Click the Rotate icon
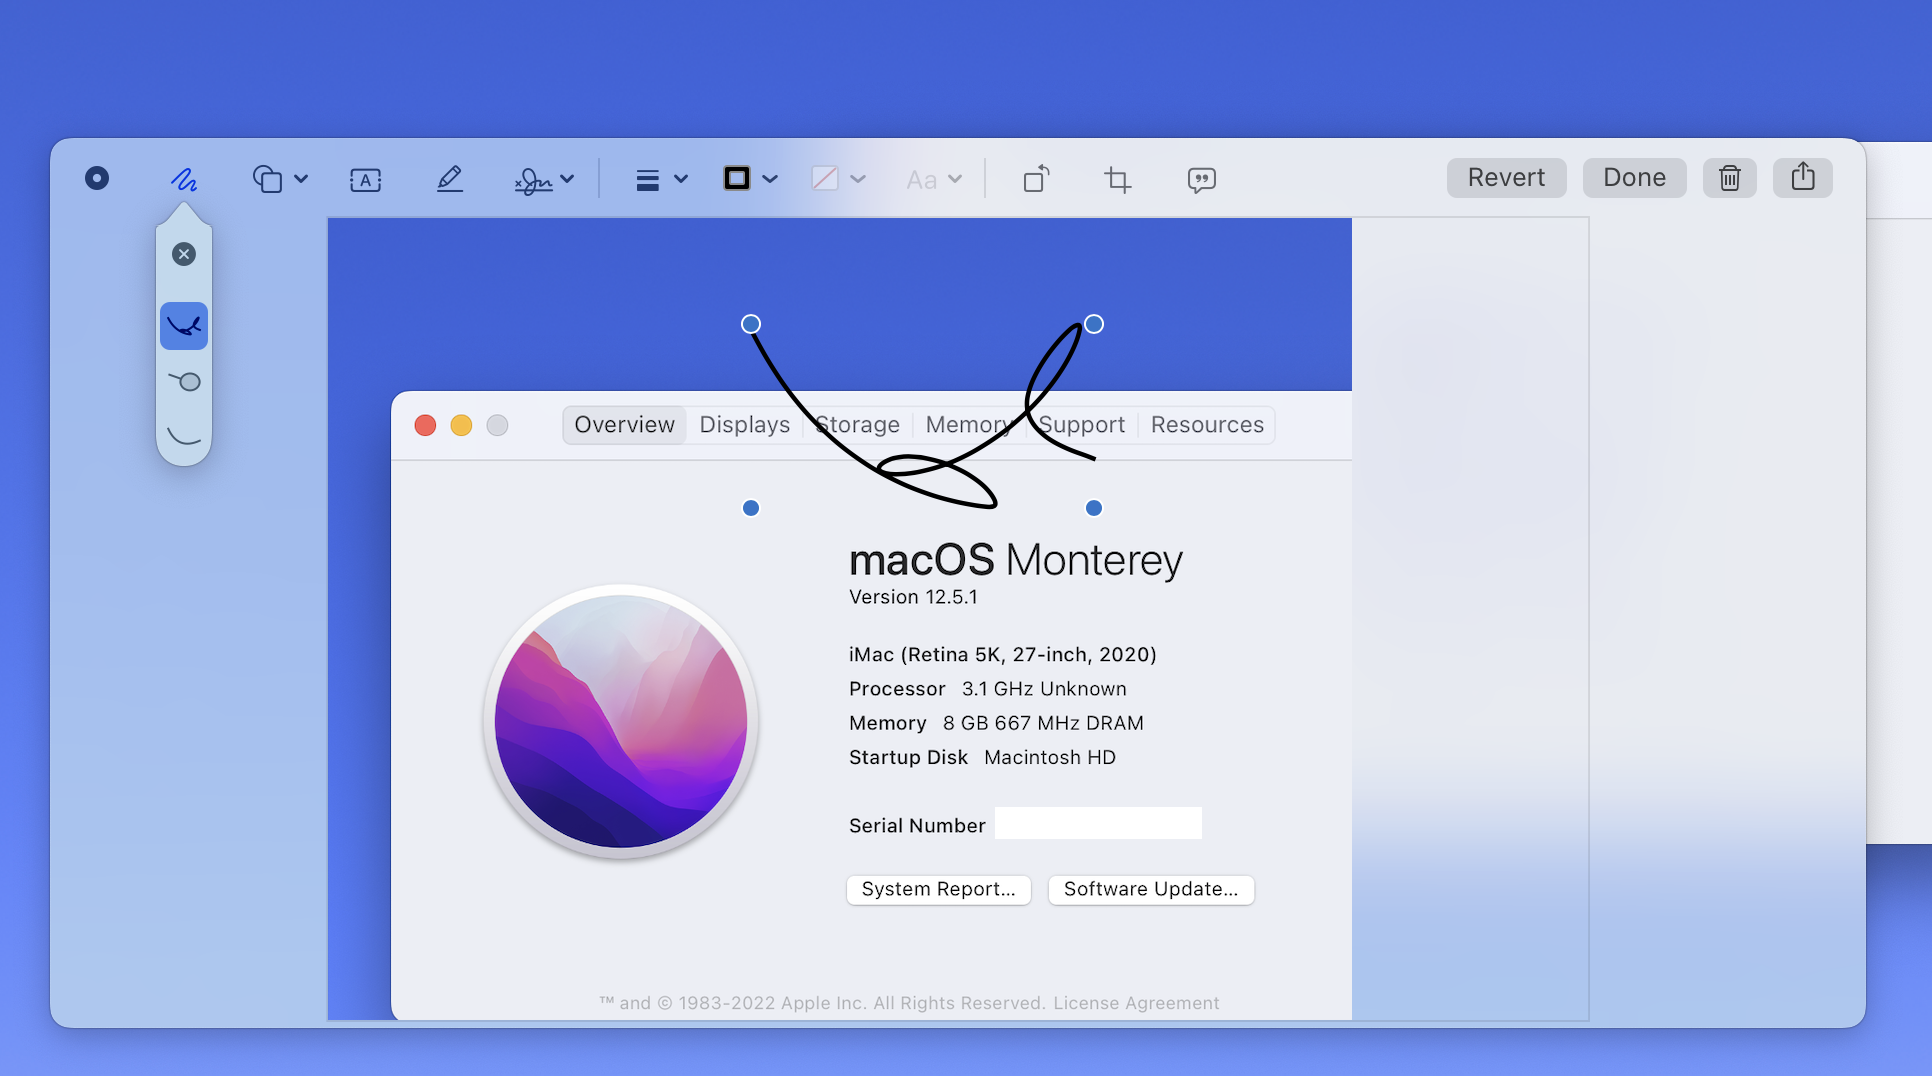This screenshot has width=1932, height=1076. tap(1037, 178)
